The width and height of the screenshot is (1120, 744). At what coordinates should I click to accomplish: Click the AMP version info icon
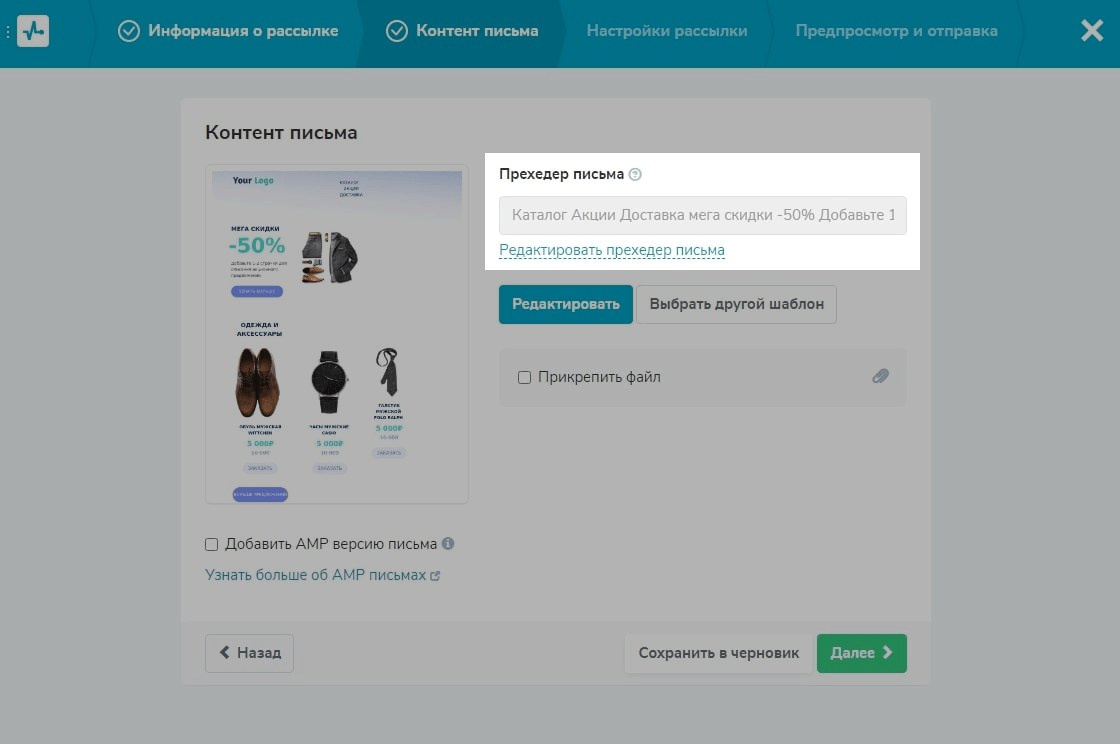pos(448,544)
